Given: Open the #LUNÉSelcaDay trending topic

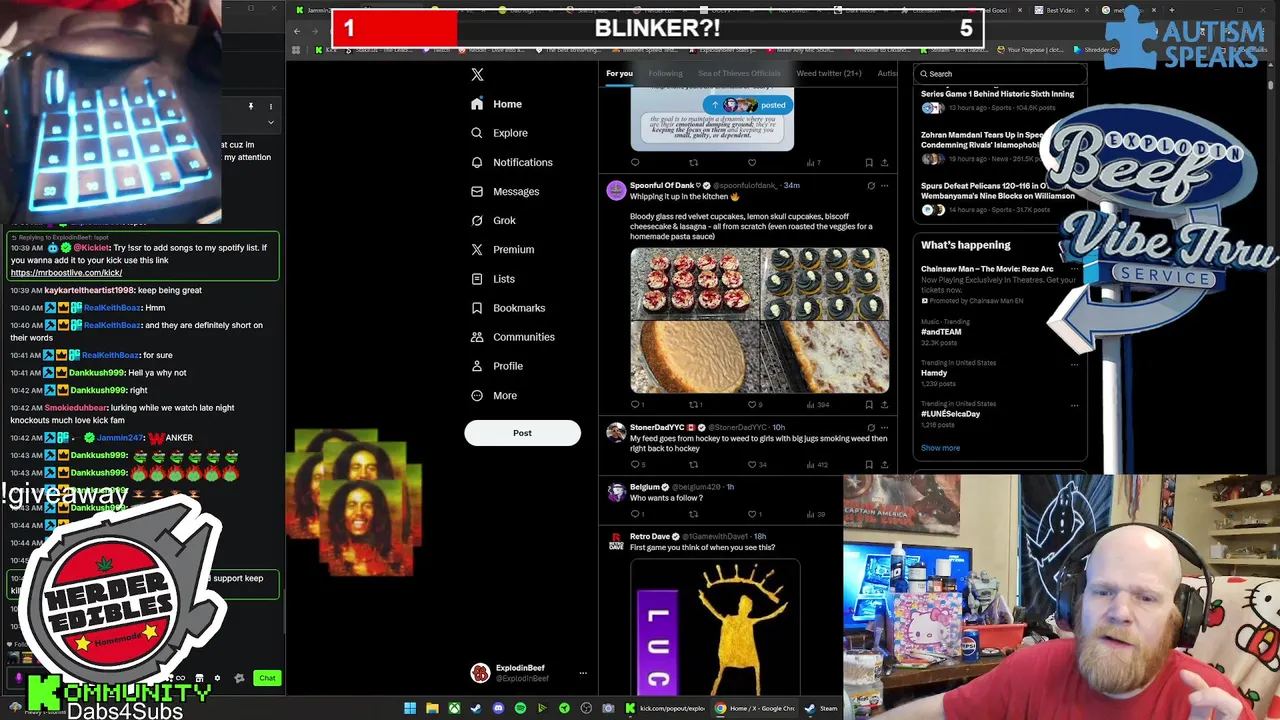Looking at the screenshot, I should pyautogui.click(x=950, y=414).
